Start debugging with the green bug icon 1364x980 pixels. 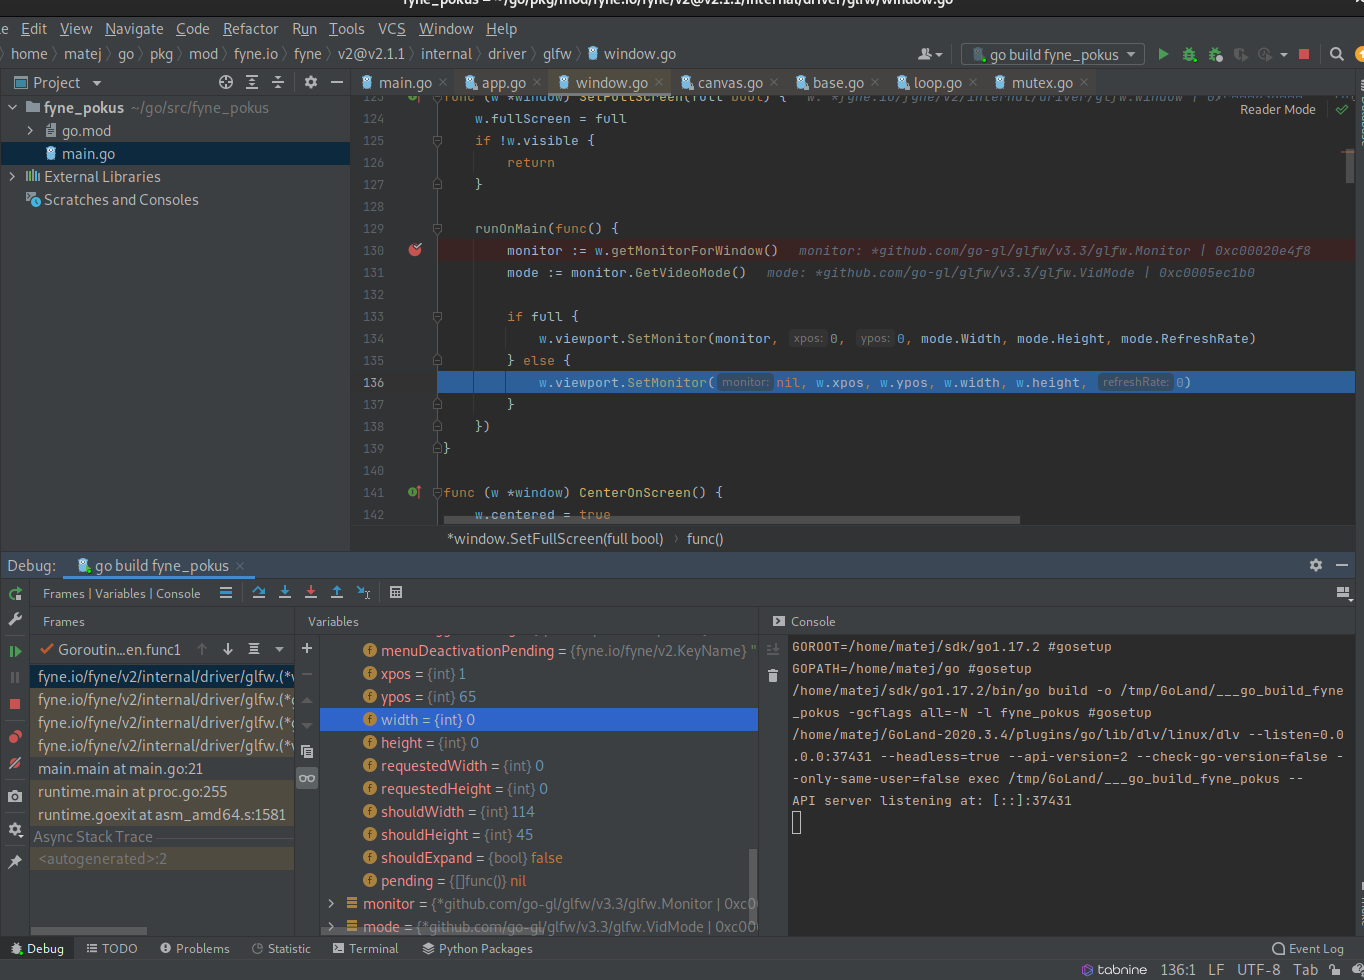(x=1189, y=54)
